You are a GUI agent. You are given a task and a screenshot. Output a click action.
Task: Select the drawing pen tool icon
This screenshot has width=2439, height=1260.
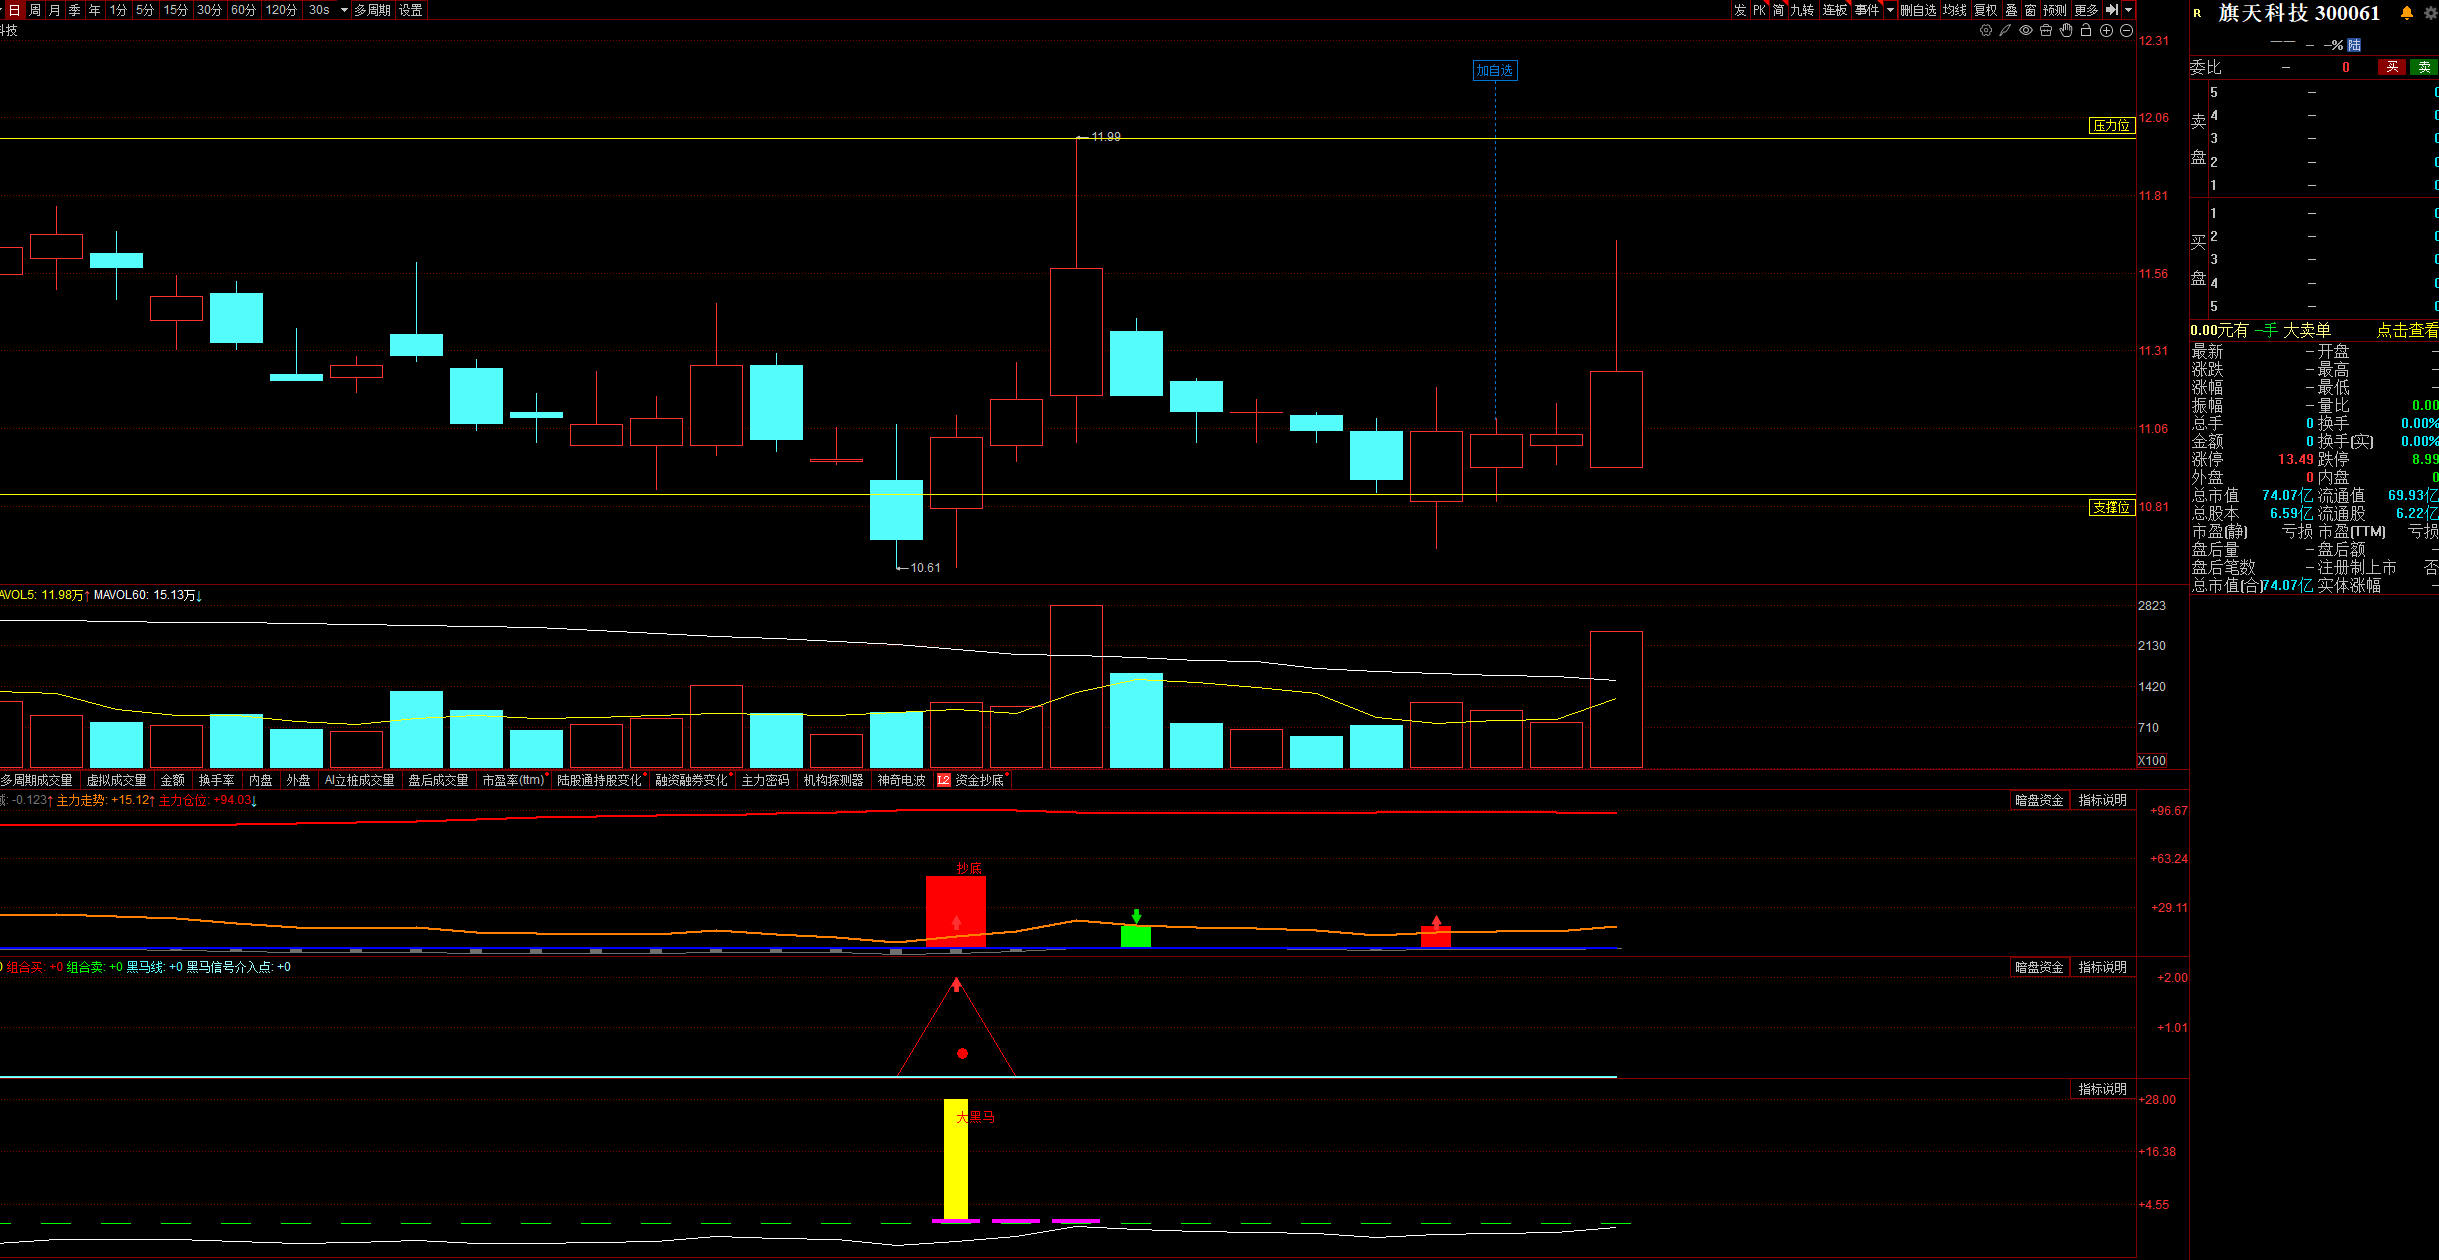tap(2005, 31)
